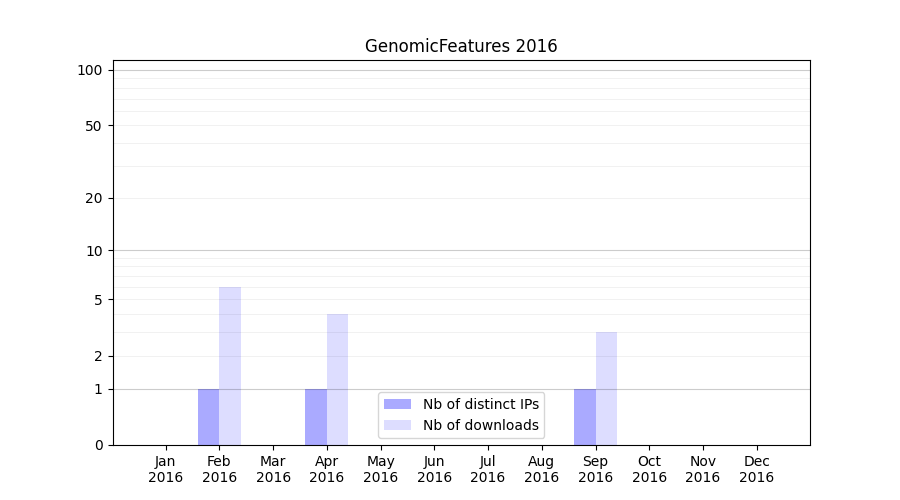The height and width of the screenshot is (500, 900).
Task: Select the 'Nb of downloads' legend label
Action: [x=480, y=425]
